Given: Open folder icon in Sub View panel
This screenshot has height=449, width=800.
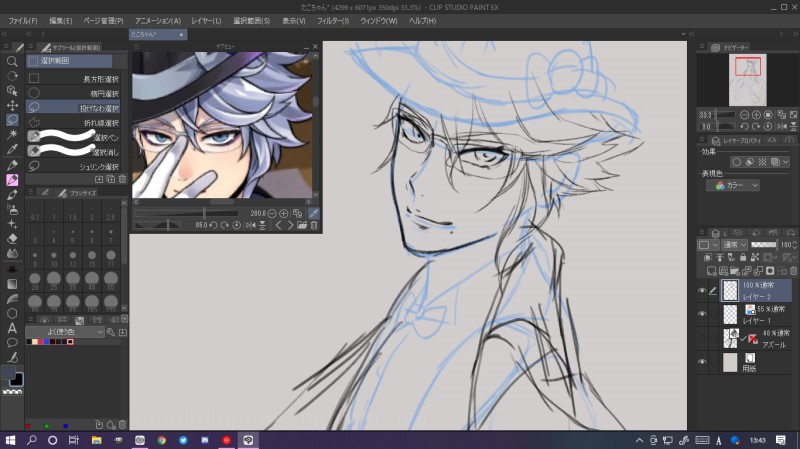Looking at the screenshot, I should (301, 225).
